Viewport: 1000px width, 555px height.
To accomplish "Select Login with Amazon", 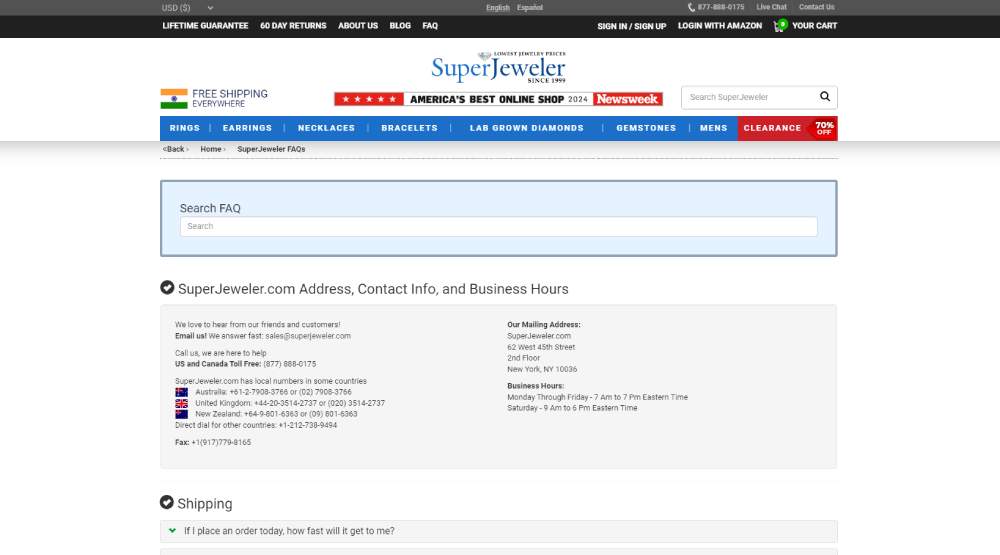I will (x=719, y=26).
